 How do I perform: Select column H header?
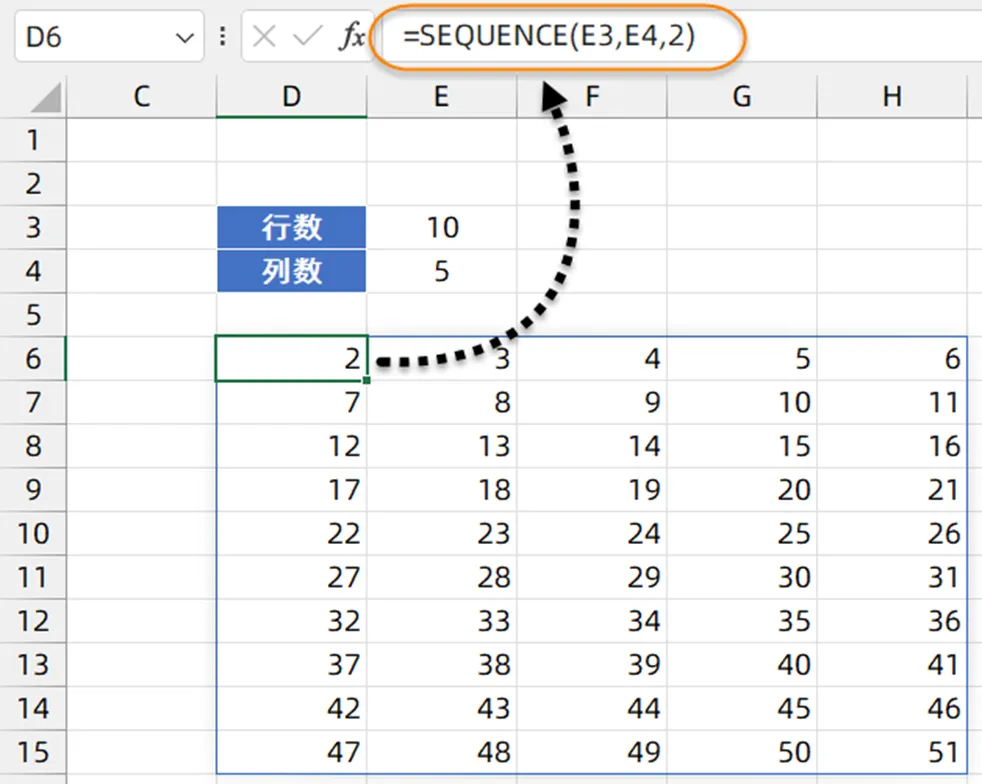(x=892, y=96)
